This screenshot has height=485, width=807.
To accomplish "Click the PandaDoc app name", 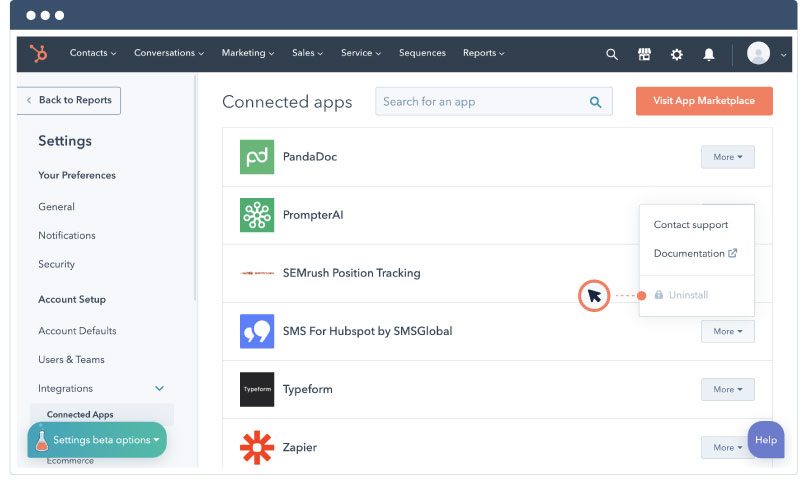I will (x=310, y=157).
